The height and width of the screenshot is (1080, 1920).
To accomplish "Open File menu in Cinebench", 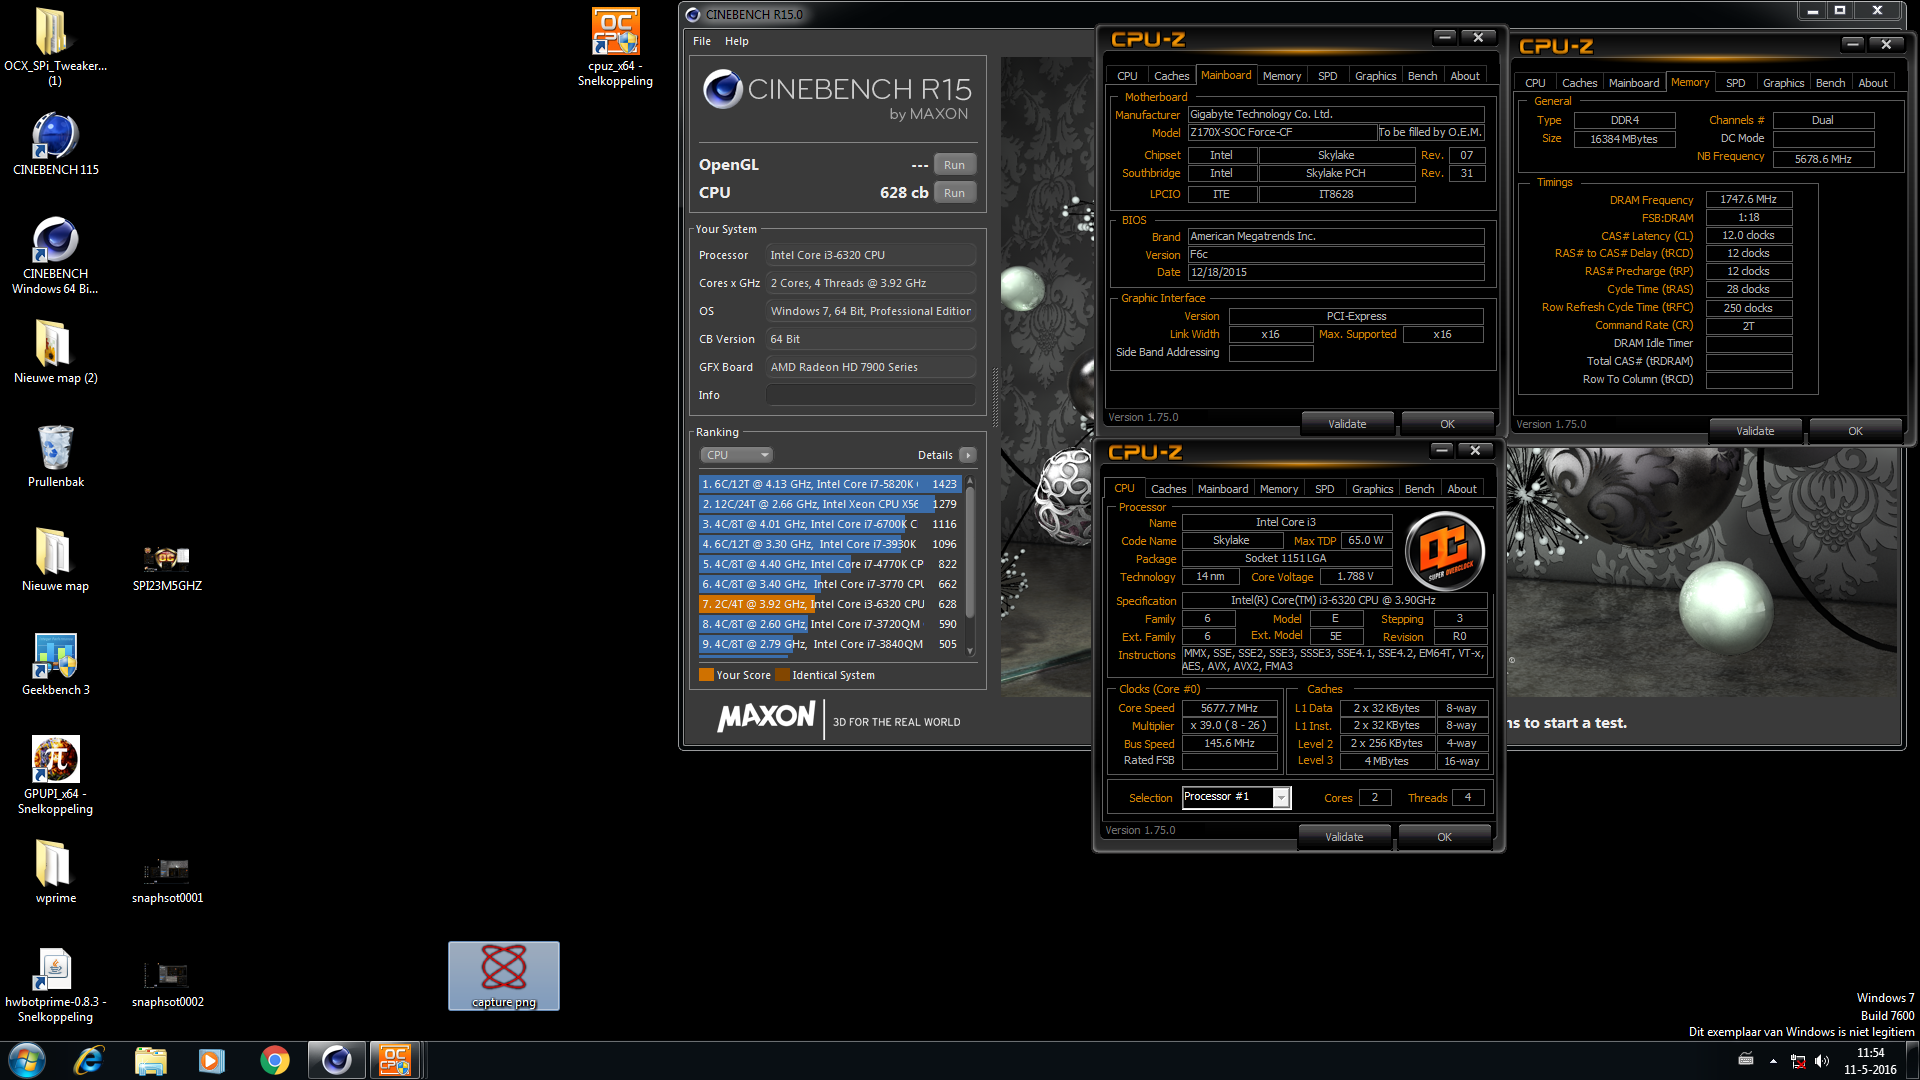I will pyautogui.click(x=702, y=41).
